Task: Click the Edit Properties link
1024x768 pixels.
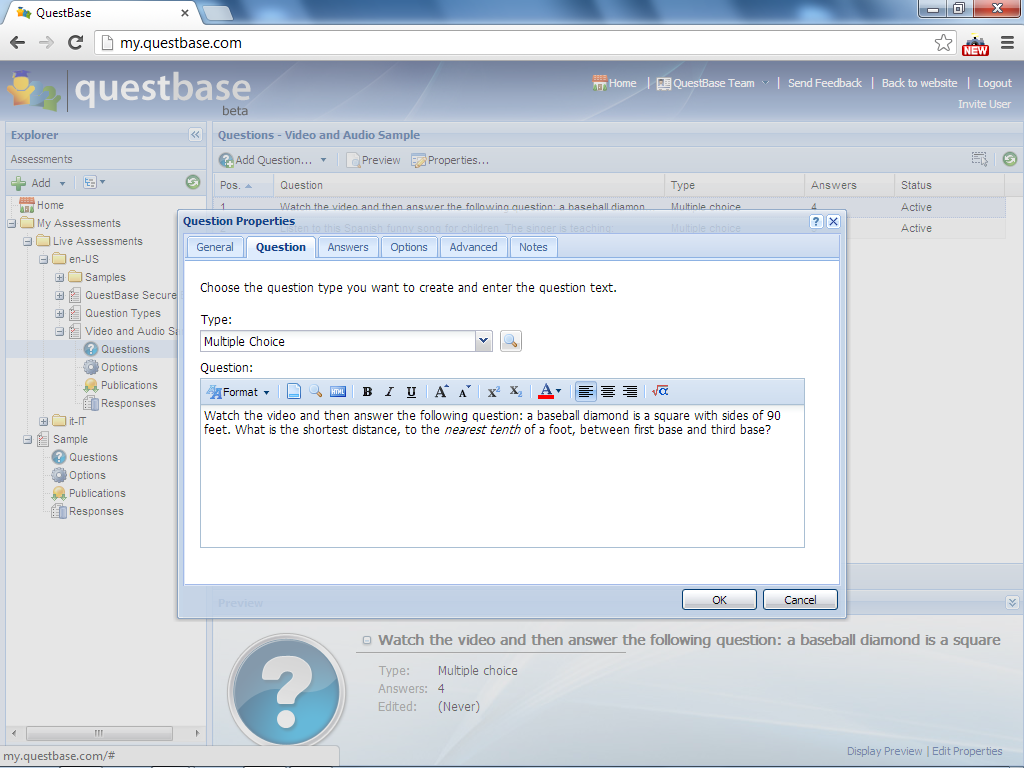Action: 967,751
